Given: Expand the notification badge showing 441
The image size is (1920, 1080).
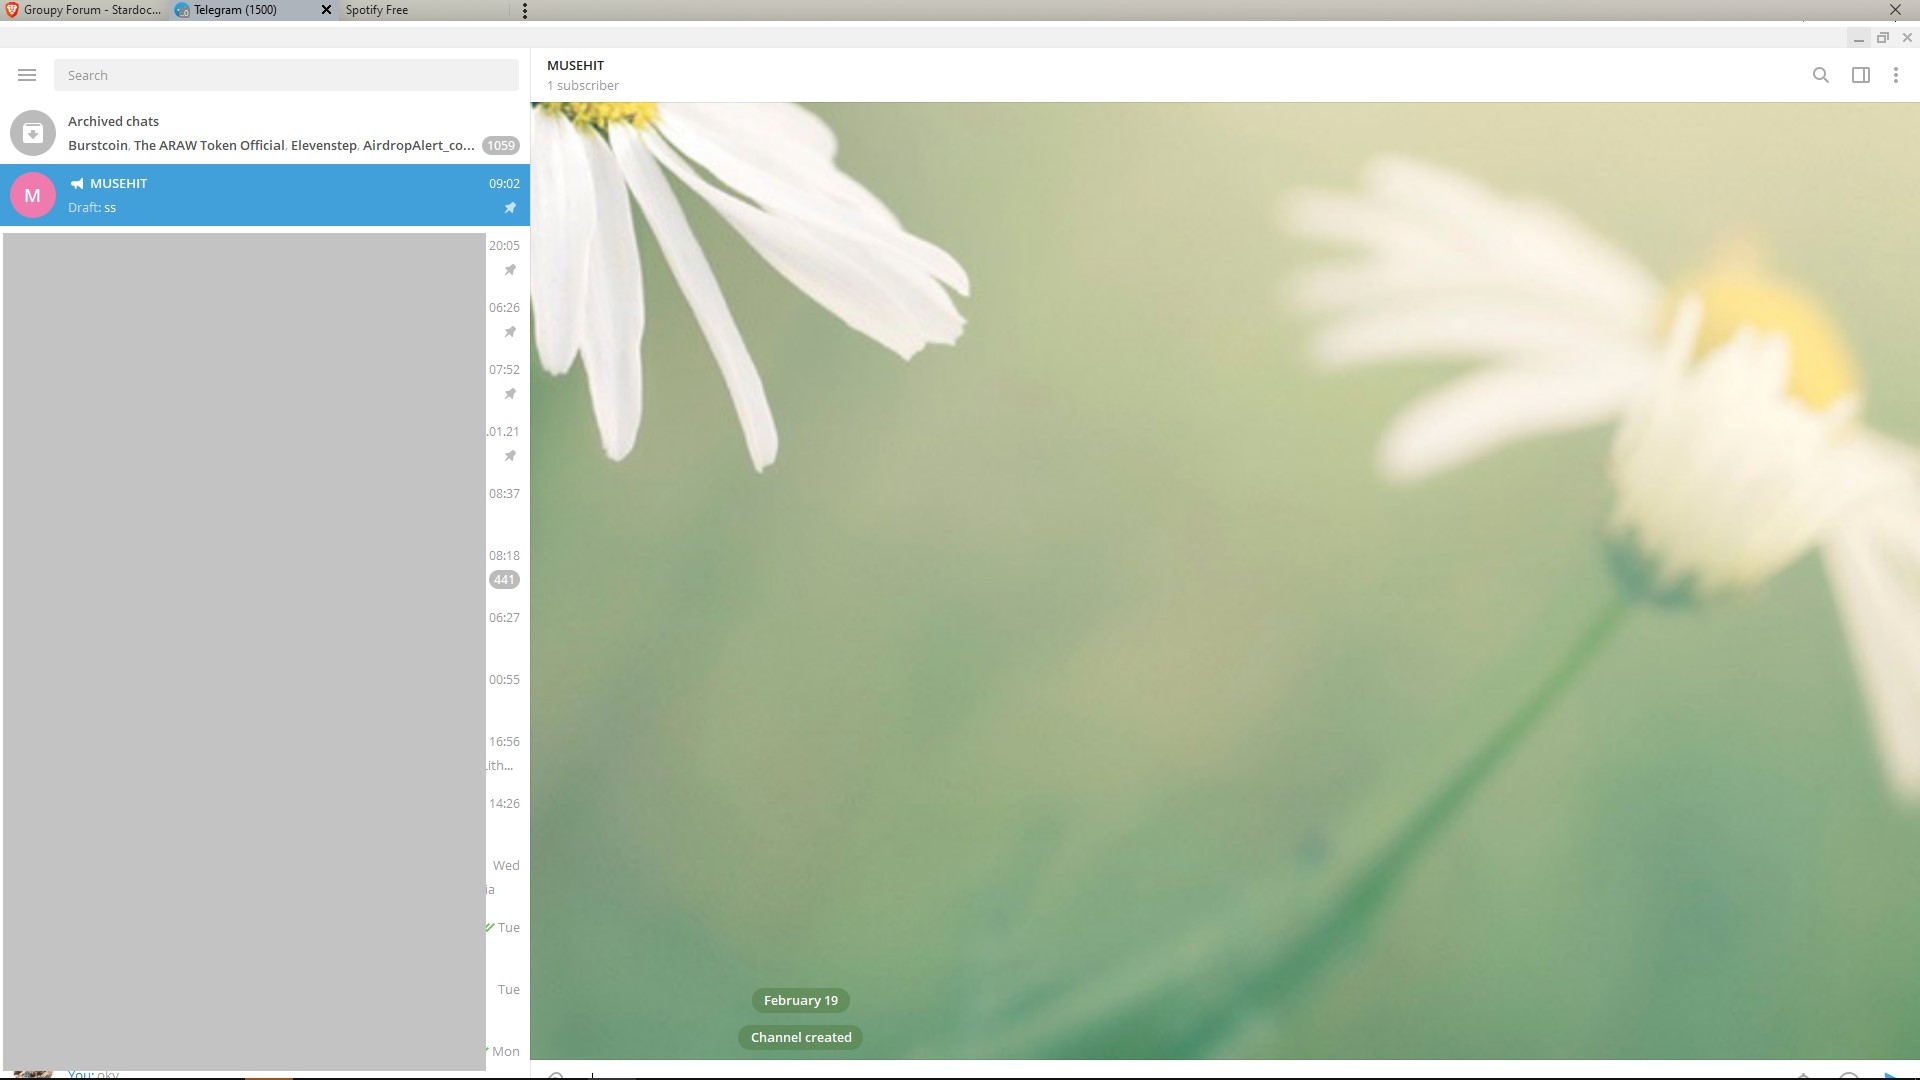Looking at the screenshot, I should click(x=504, y=579).
